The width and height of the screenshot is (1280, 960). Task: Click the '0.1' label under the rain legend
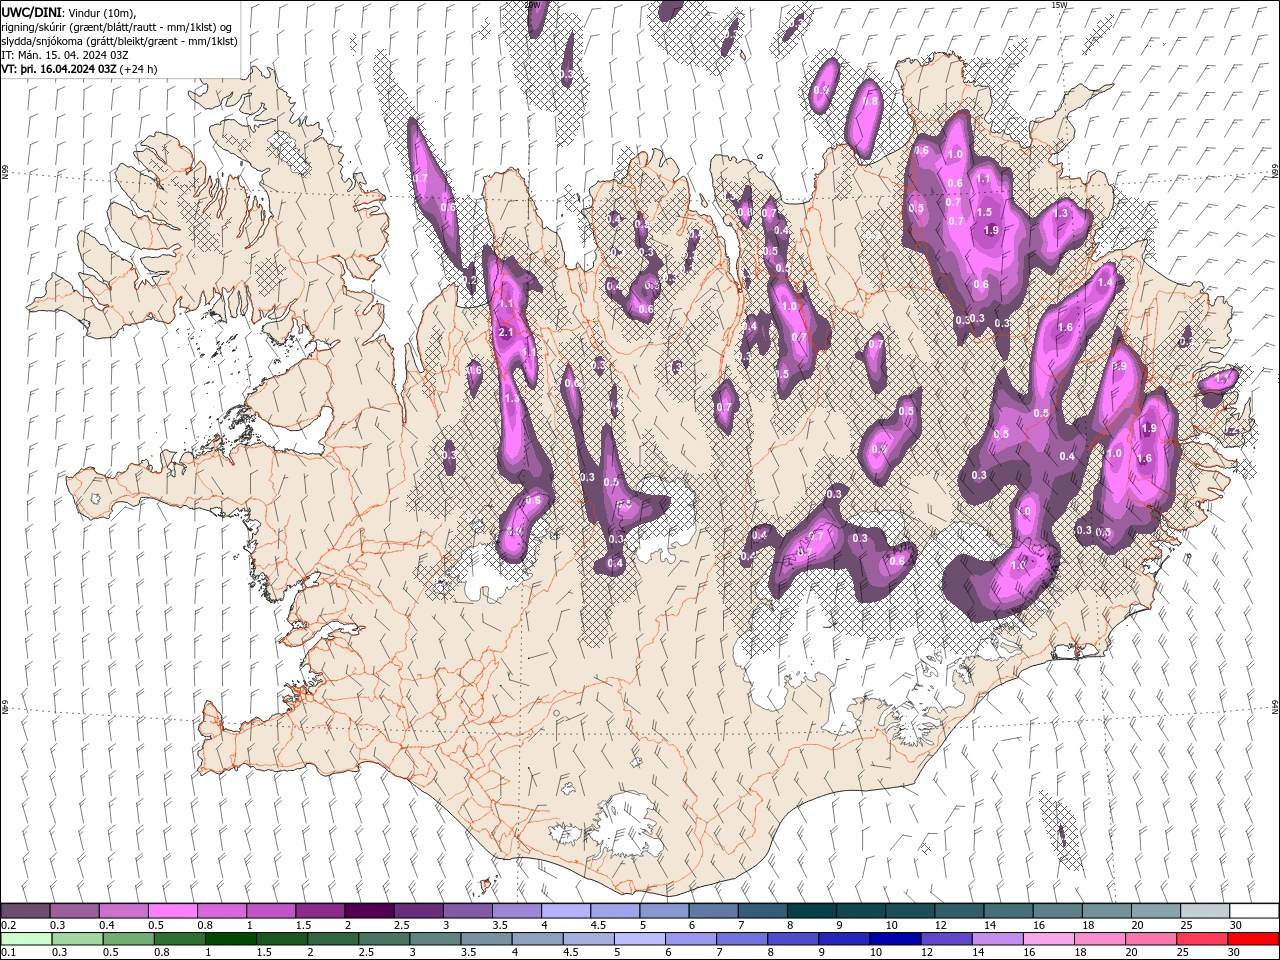pyautogui.click(x=9, y=953)
